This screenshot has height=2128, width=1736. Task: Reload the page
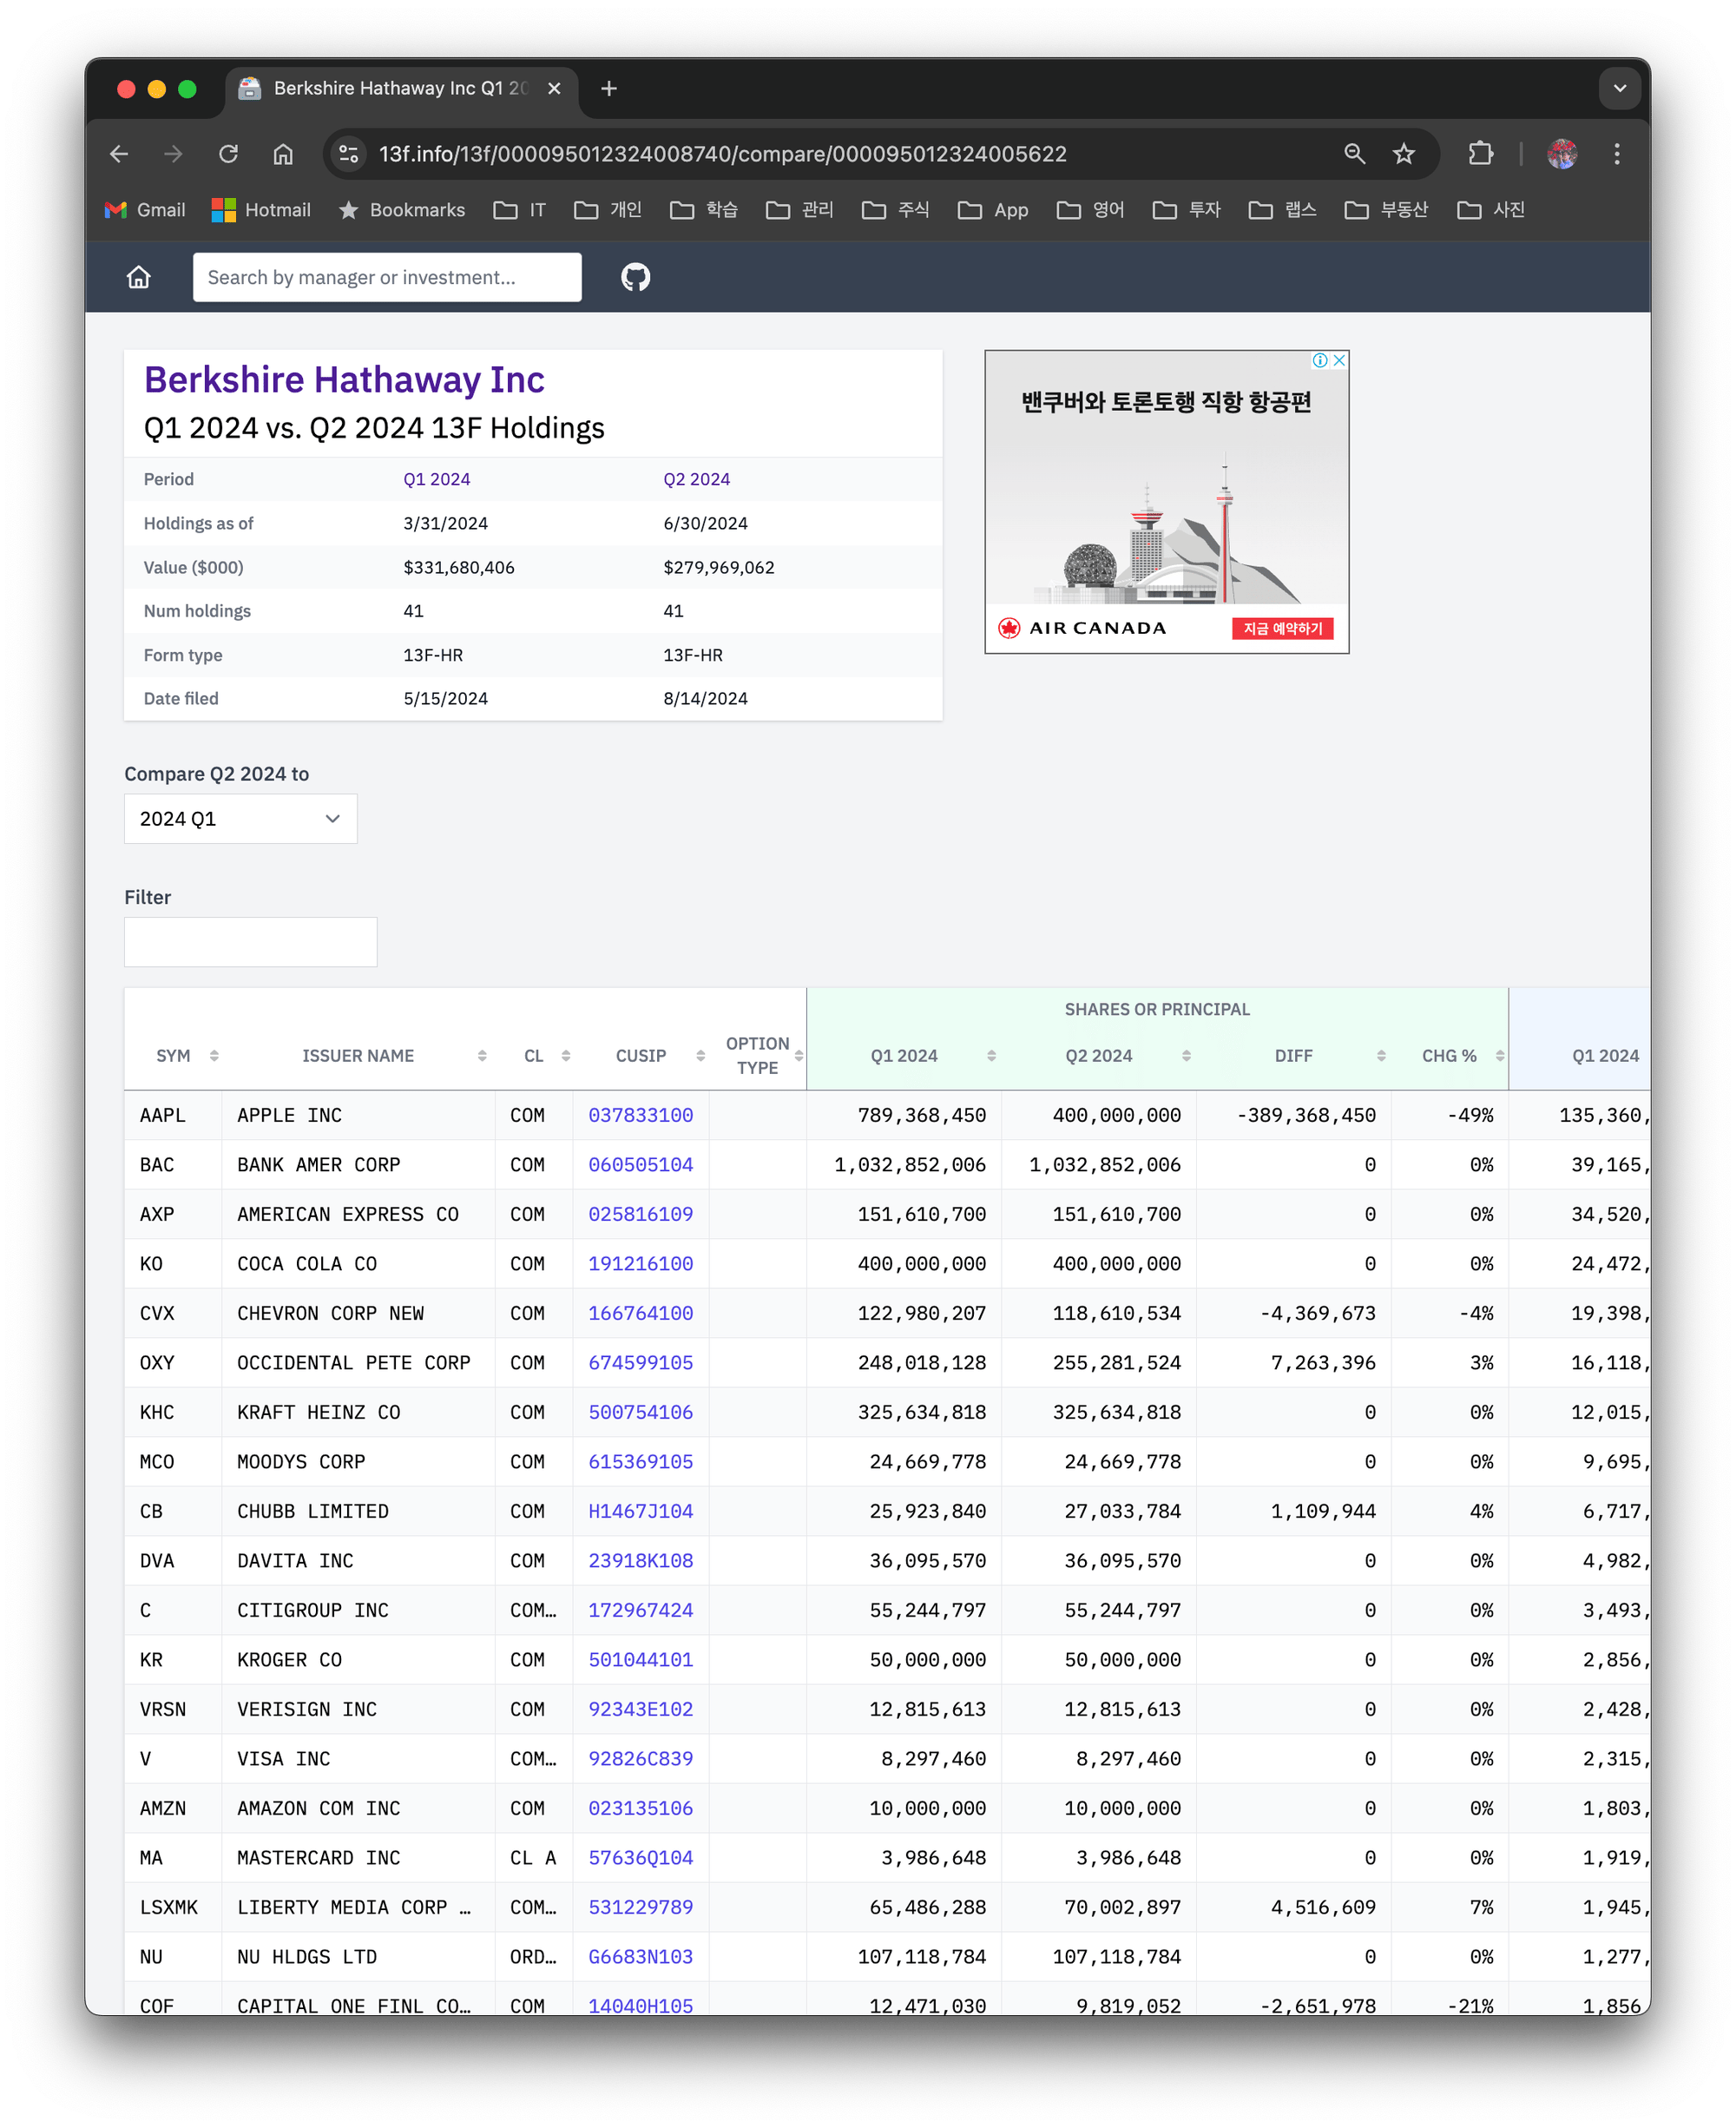(x=229, y=154)
